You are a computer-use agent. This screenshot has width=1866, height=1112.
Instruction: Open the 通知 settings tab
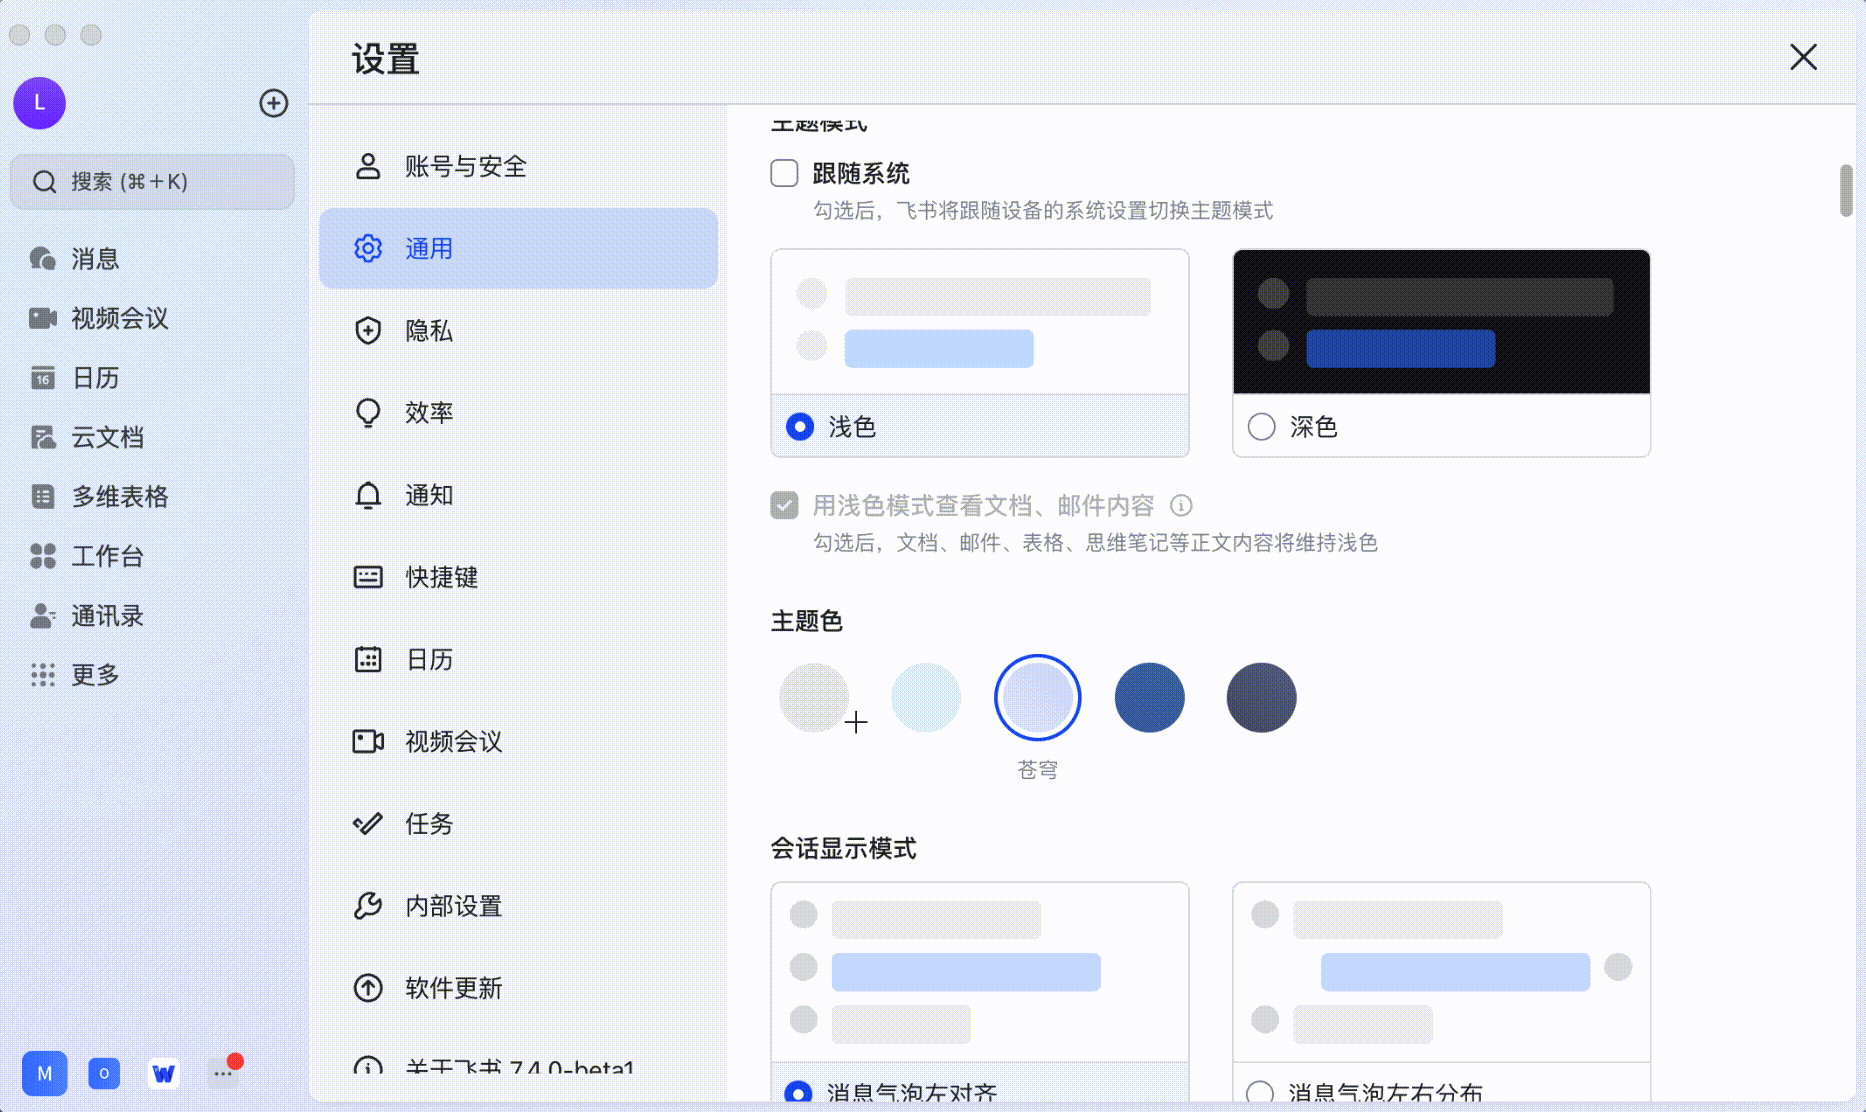coord(518,495)
